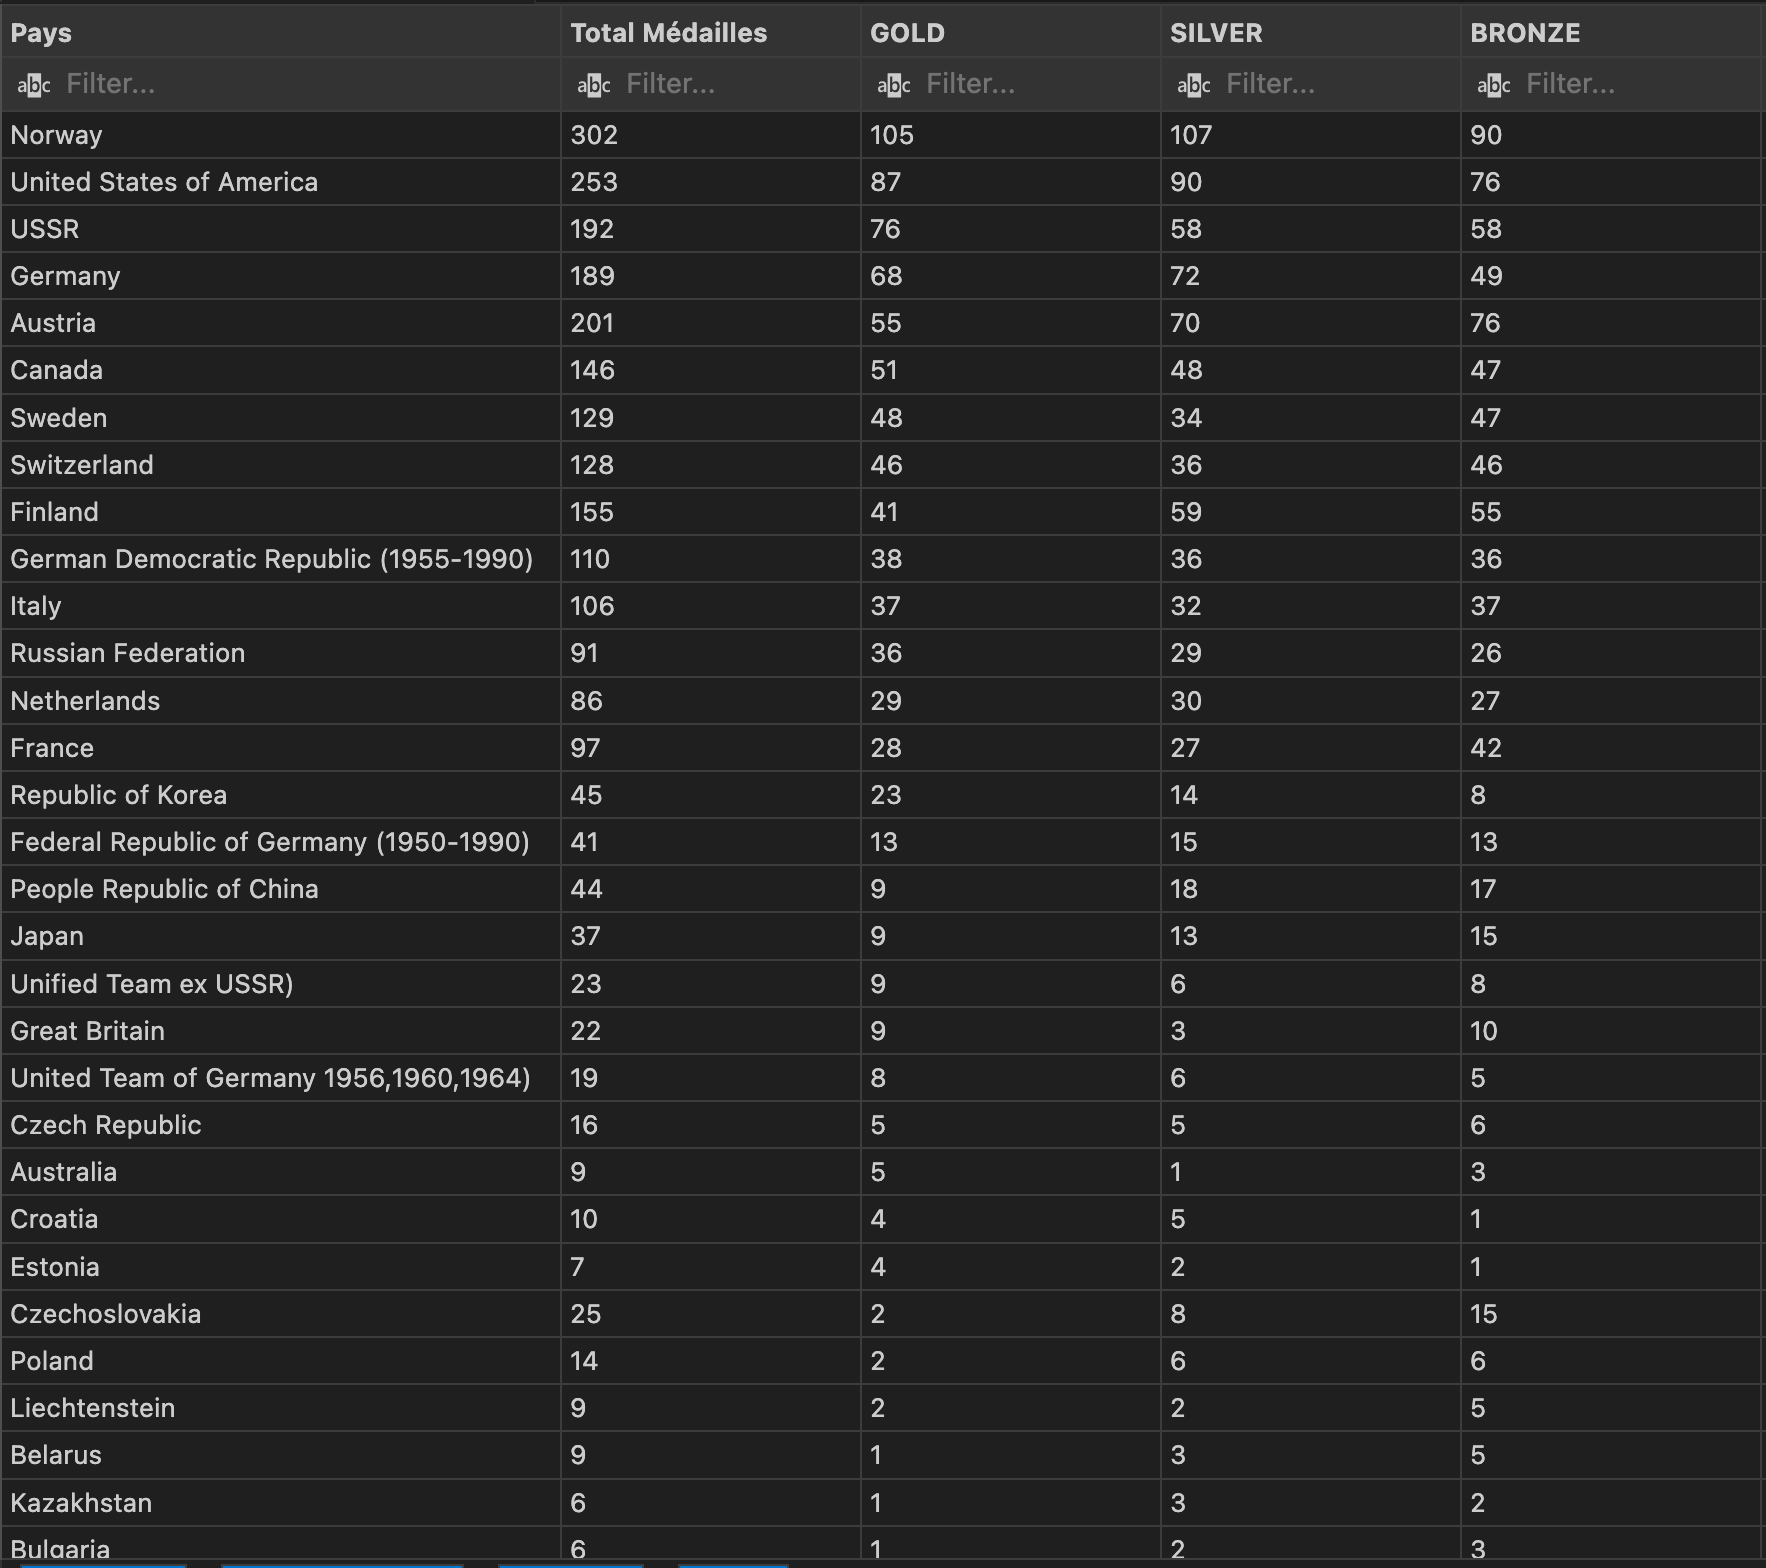Sort by the Pays column header
Viewport: 1766px width, 1568px height.
point(280,33)
